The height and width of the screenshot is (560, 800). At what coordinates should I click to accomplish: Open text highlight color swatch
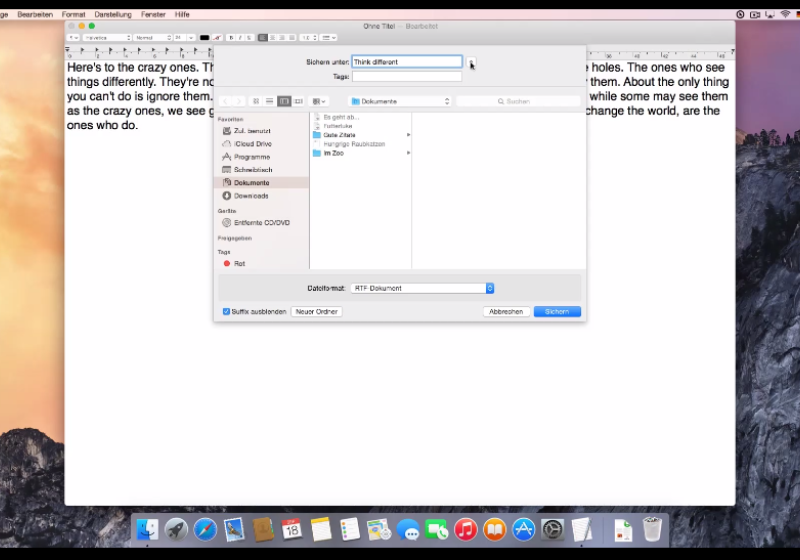217,38
